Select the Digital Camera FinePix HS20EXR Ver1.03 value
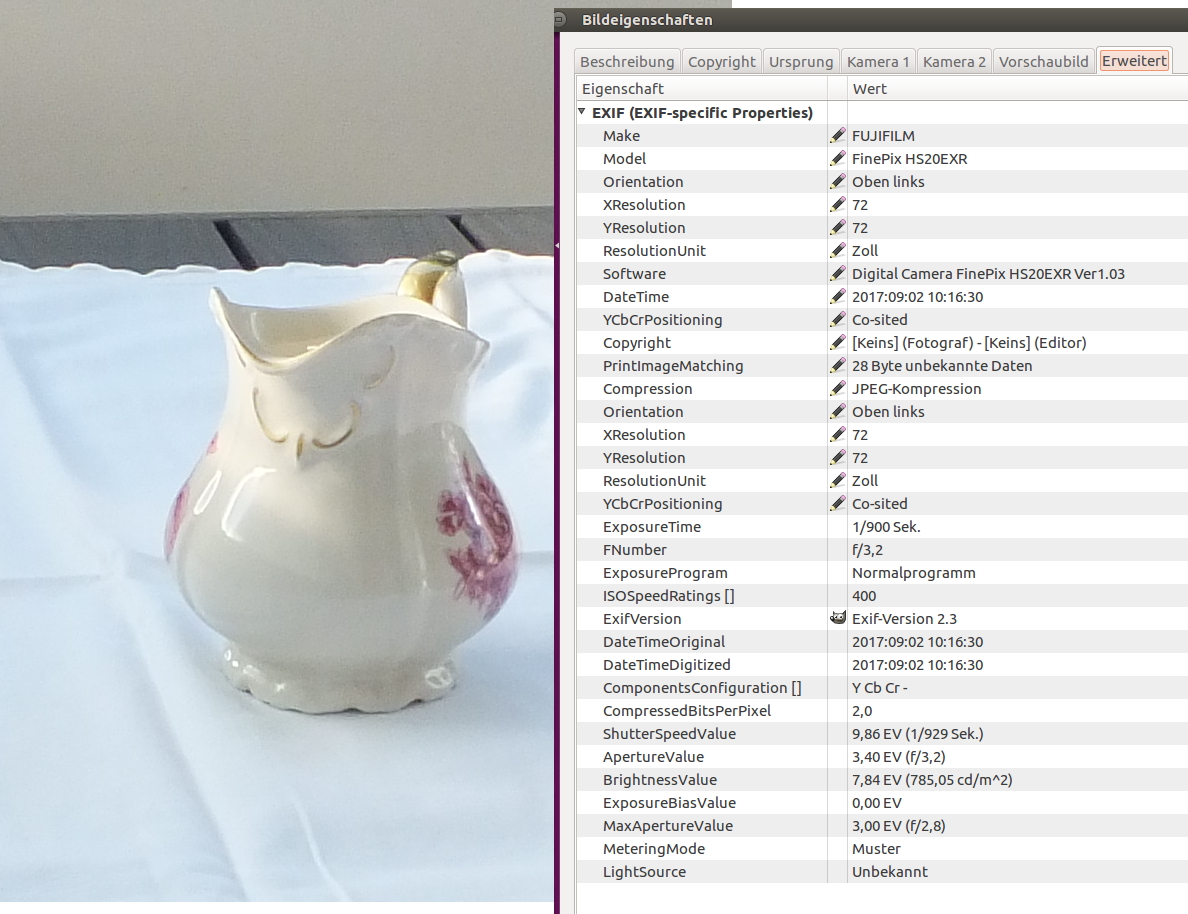1188x914 pixels. 988,274
